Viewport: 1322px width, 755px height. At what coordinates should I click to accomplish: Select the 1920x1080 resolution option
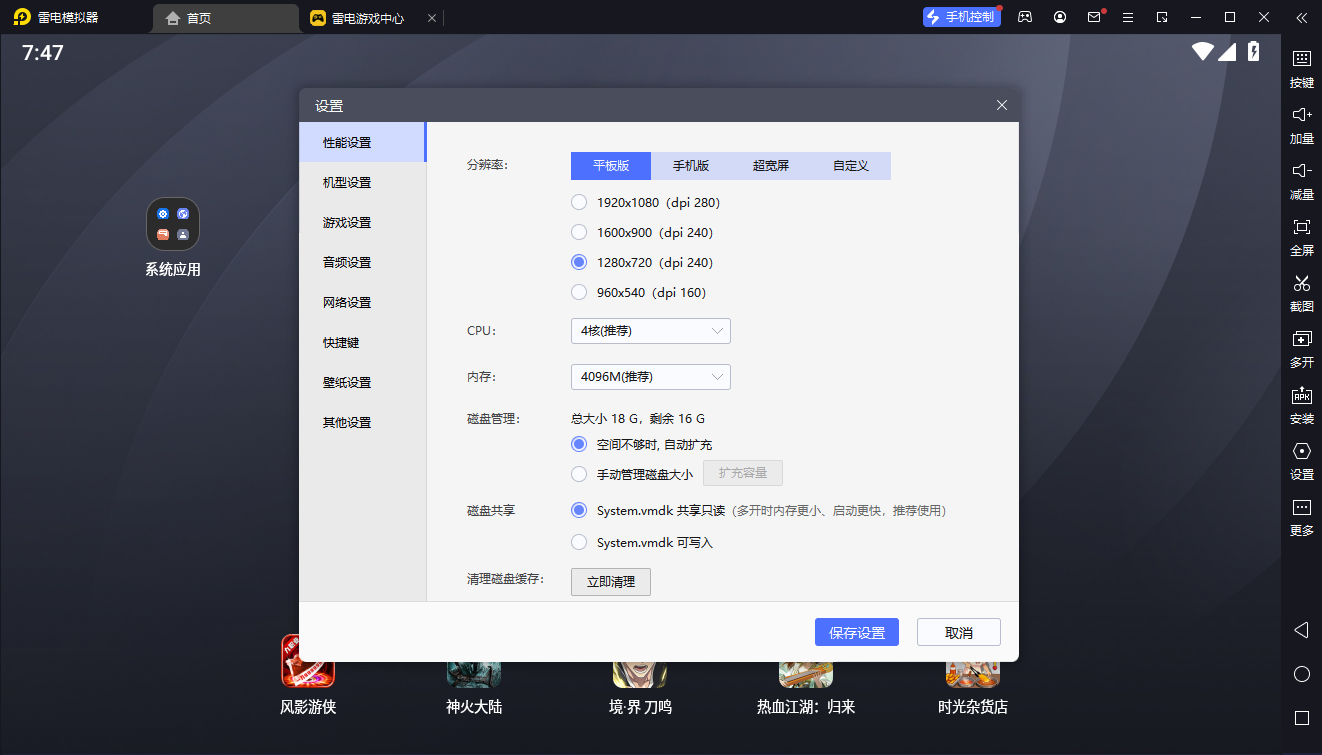coord(579,203)
